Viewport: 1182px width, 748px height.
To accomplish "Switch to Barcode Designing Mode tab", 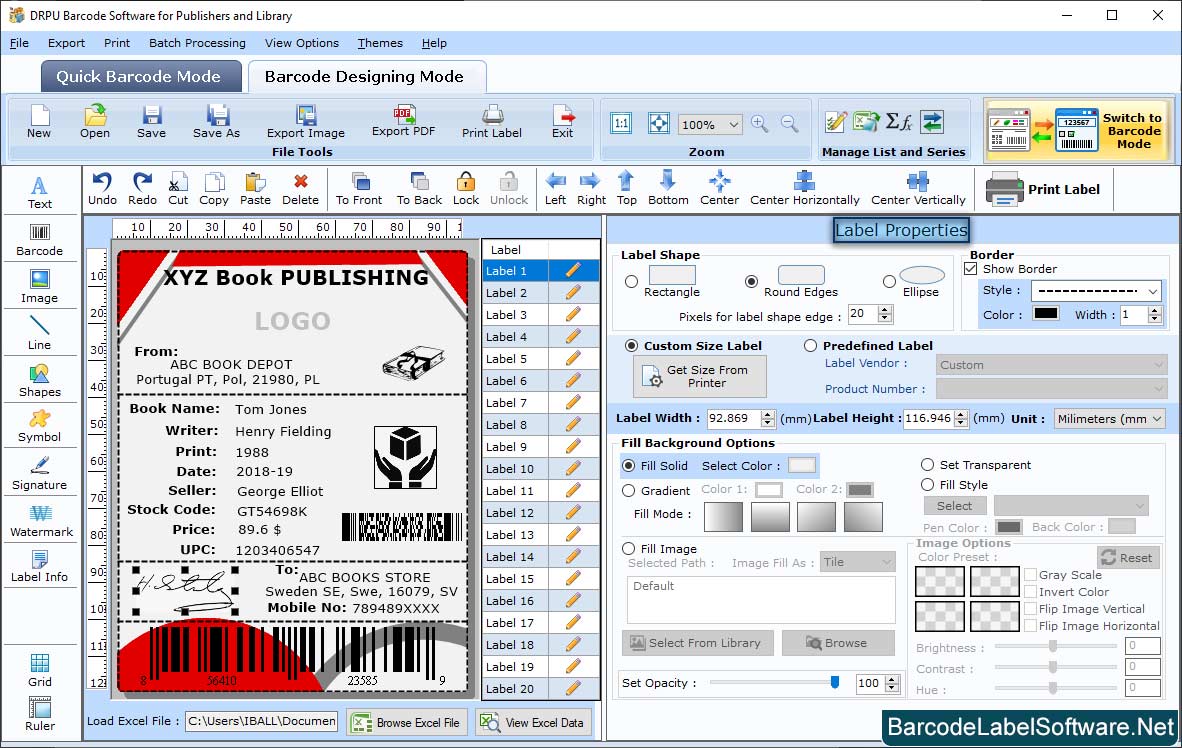I will [366, 76].
